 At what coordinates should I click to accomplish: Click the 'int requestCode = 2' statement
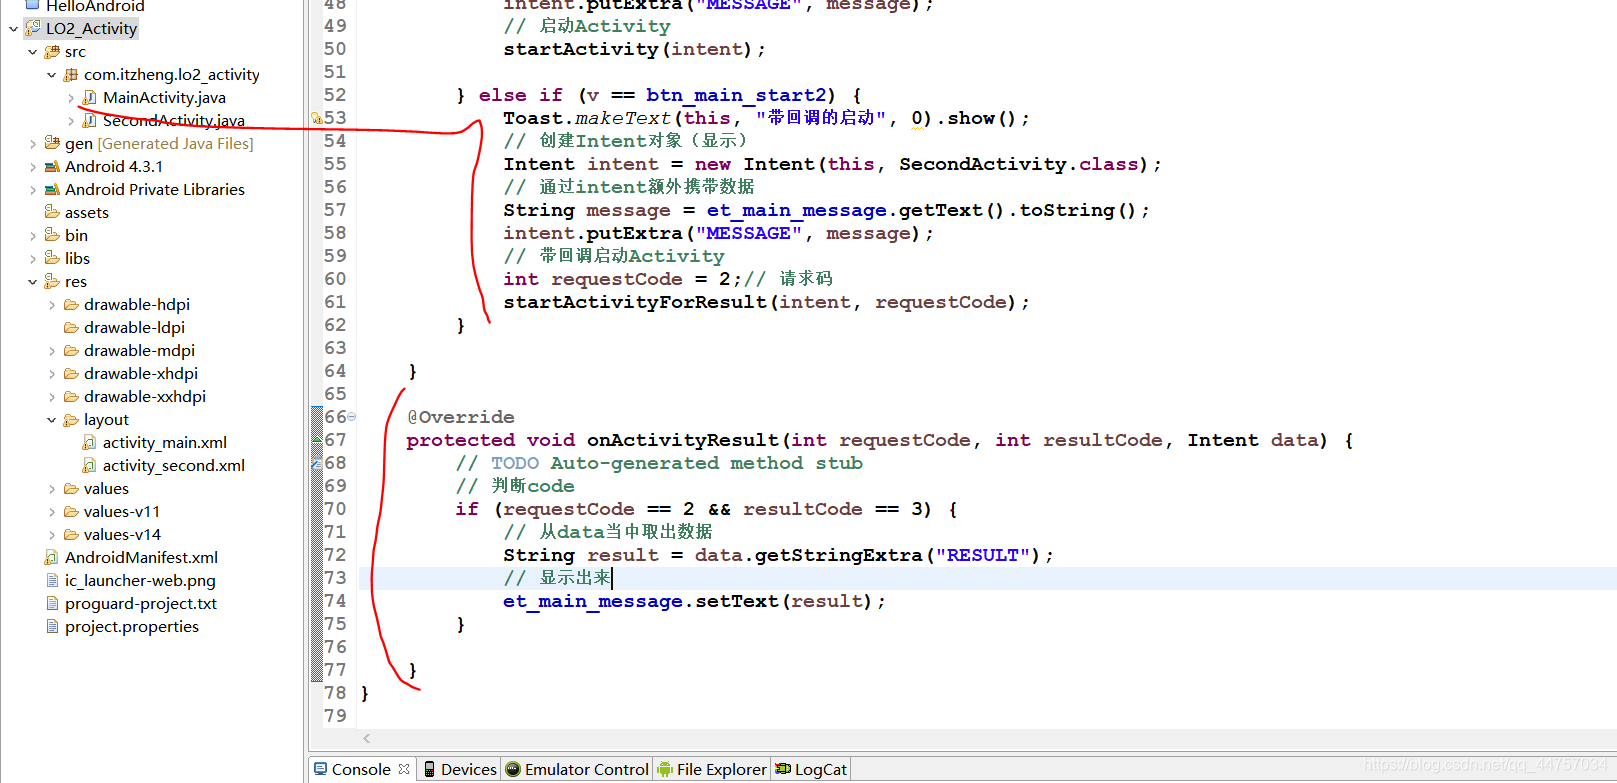(622, 279)
